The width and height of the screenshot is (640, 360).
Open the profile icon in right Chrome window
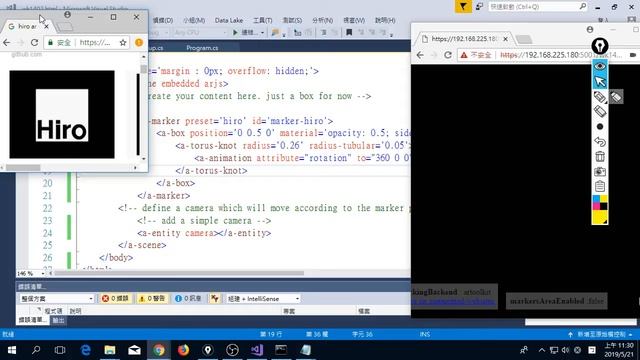590,29
